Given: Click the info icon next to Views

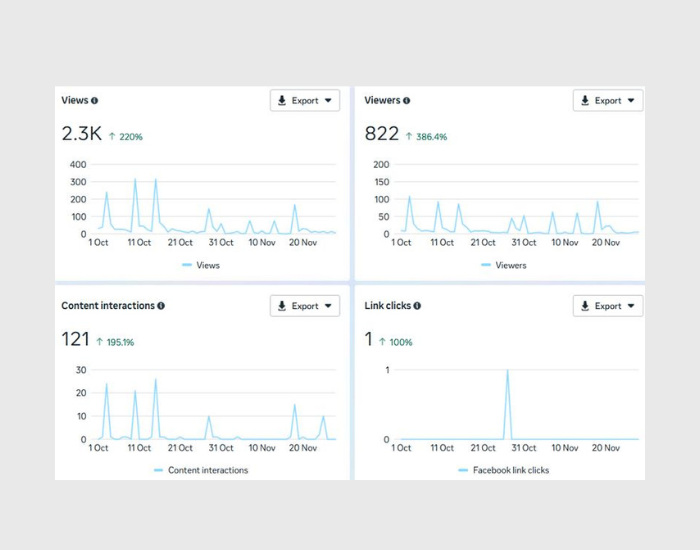Looking at the screenshot, I should (95, 101).
